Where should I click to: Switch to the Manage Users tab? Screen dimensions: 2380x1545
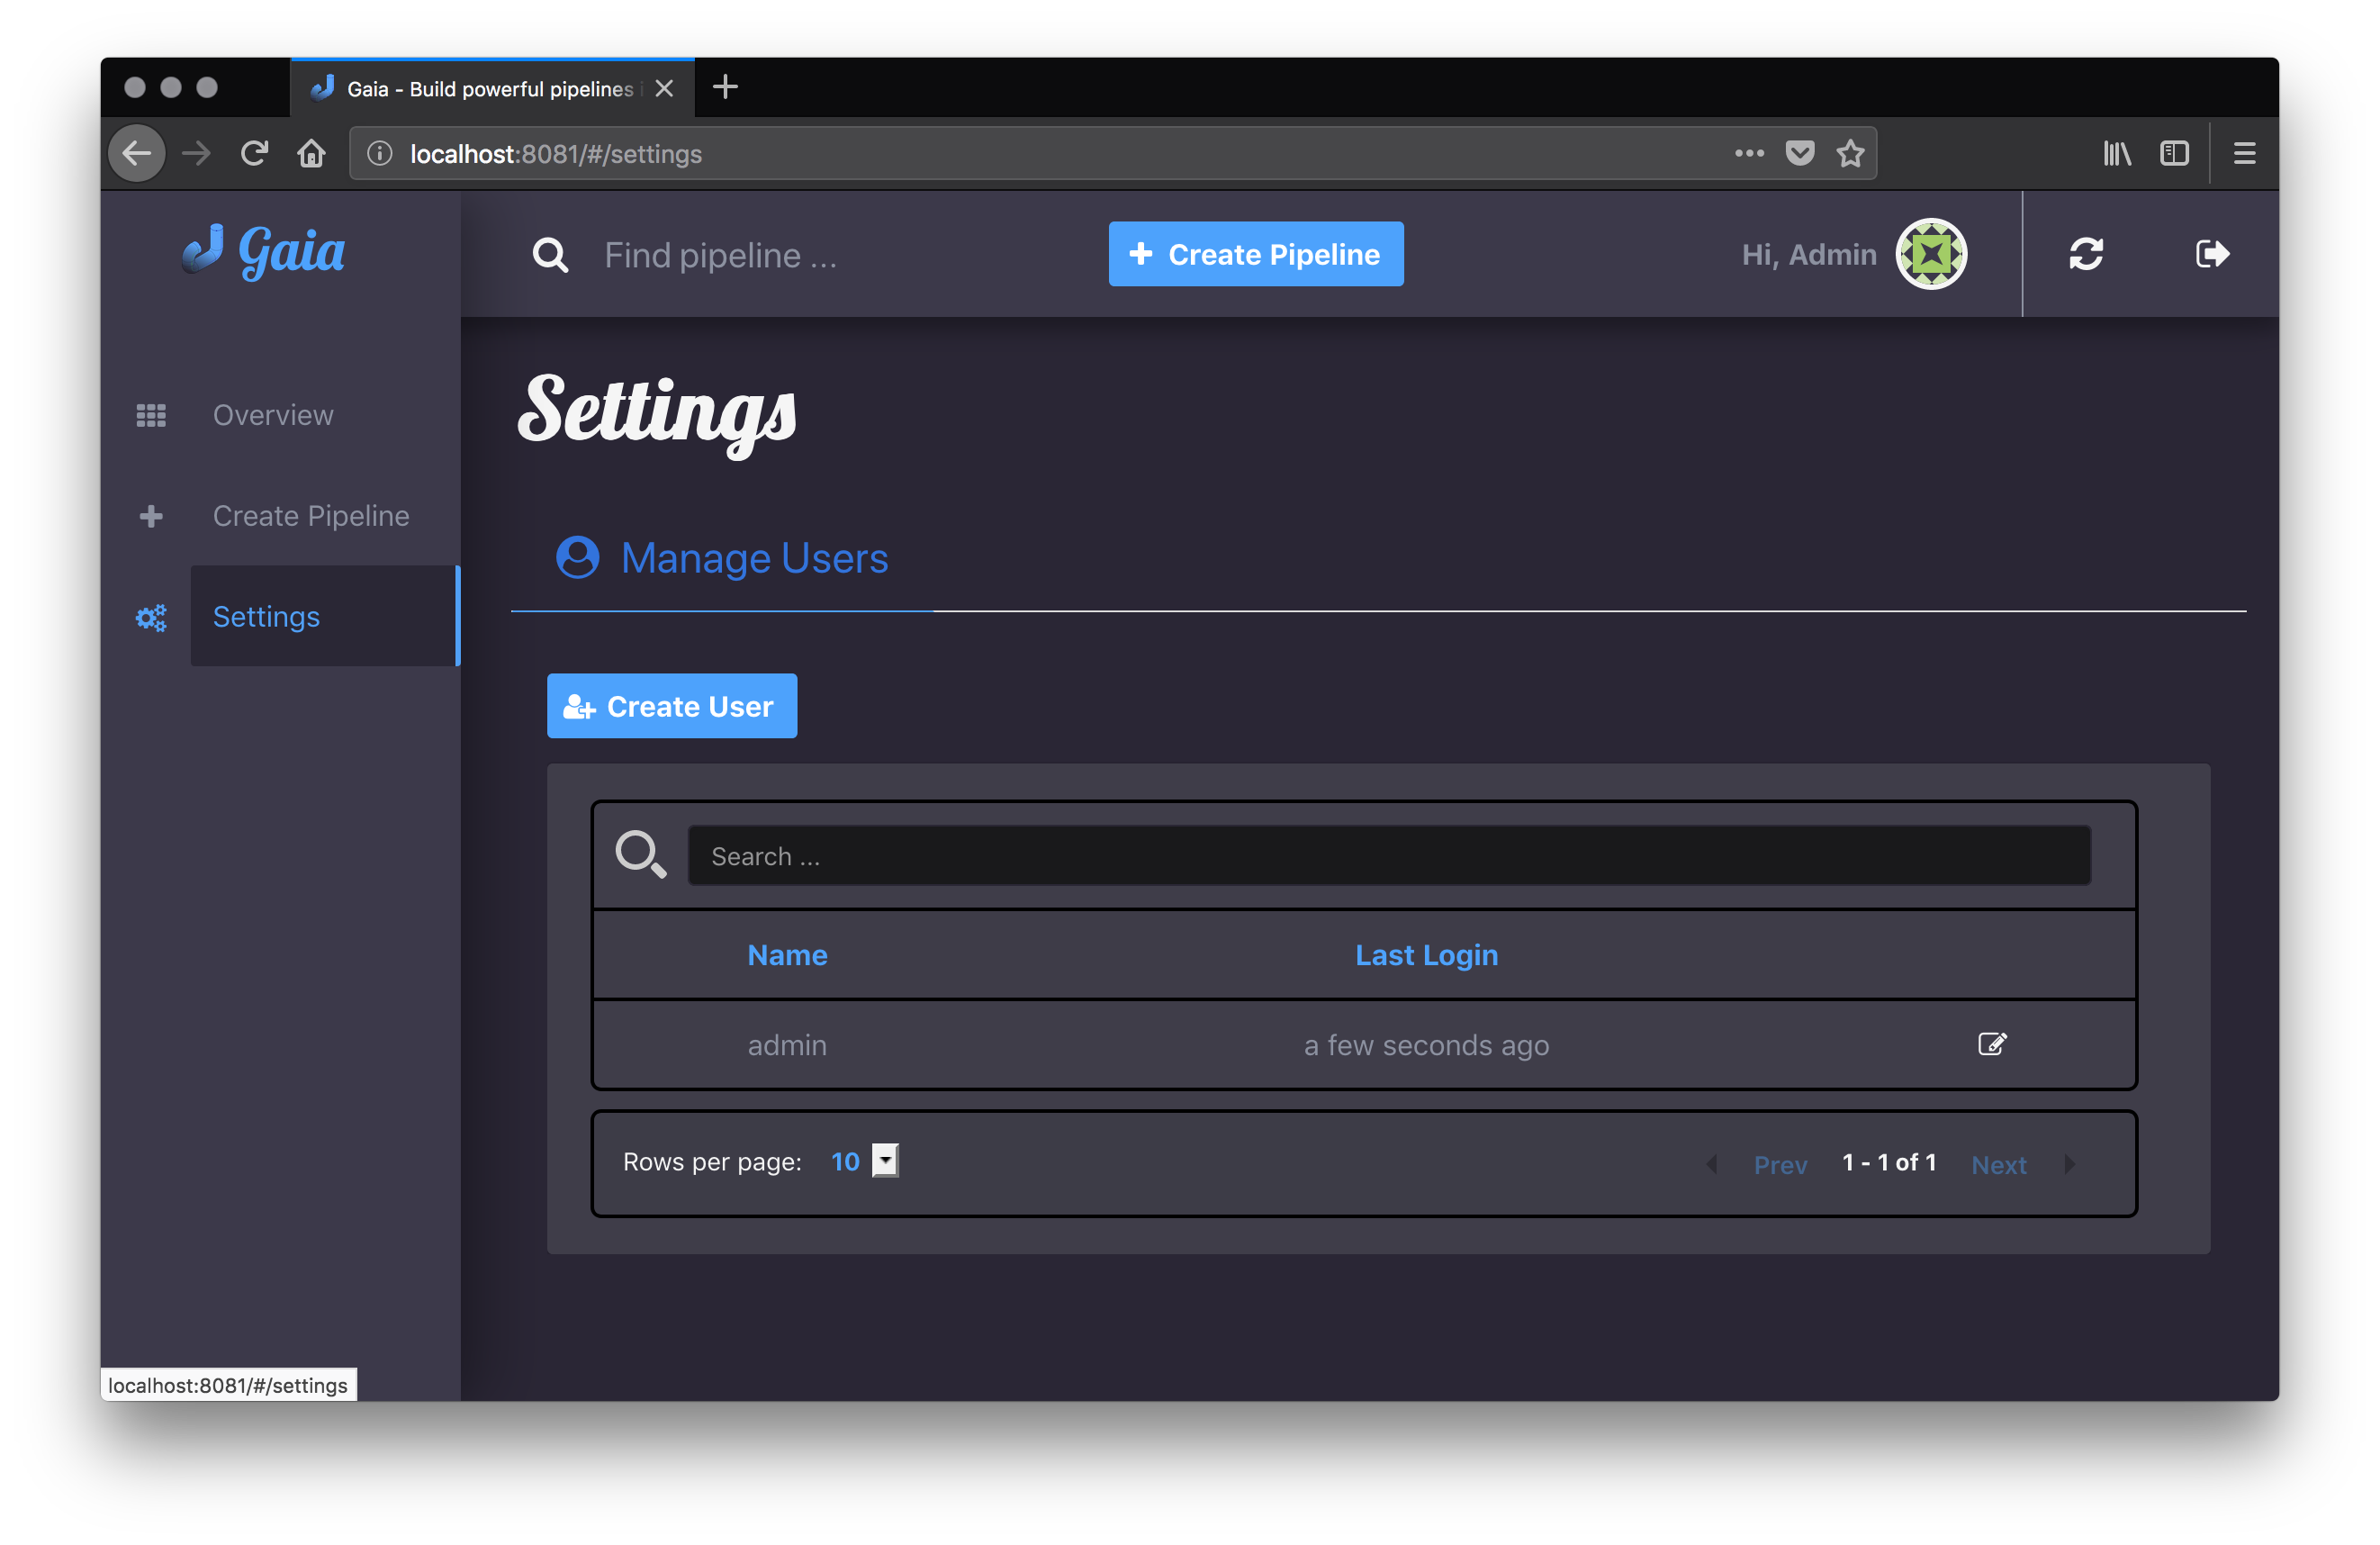click(722, 558)
